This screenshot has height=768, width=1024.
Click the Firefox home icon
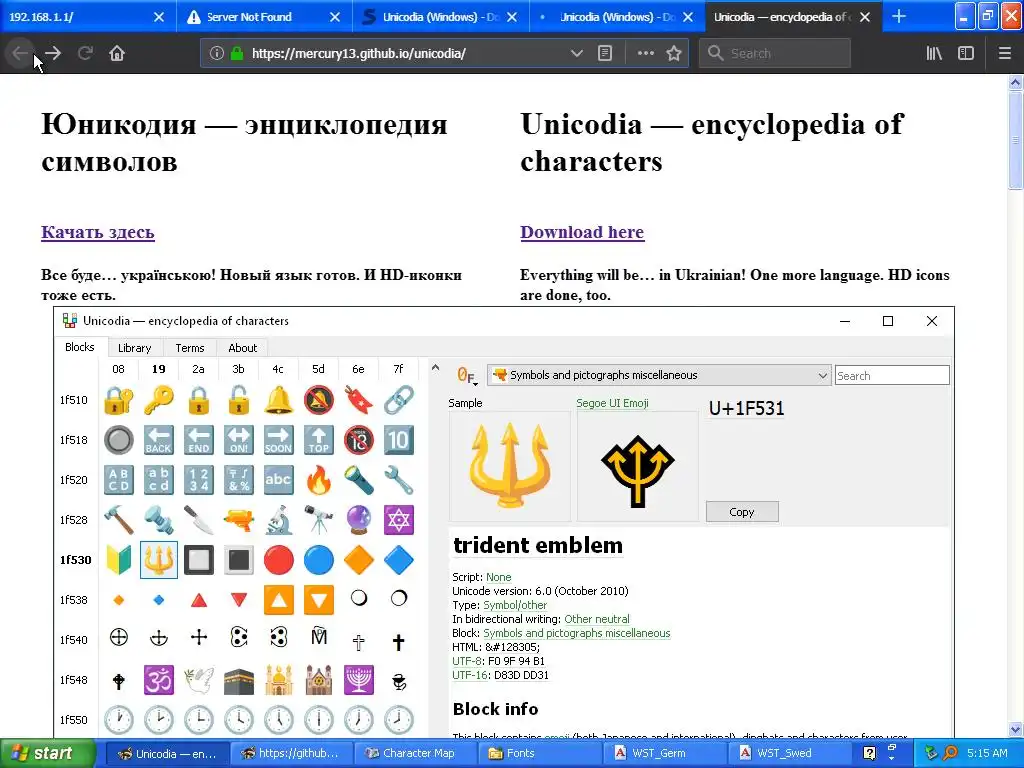coord(117,53)
